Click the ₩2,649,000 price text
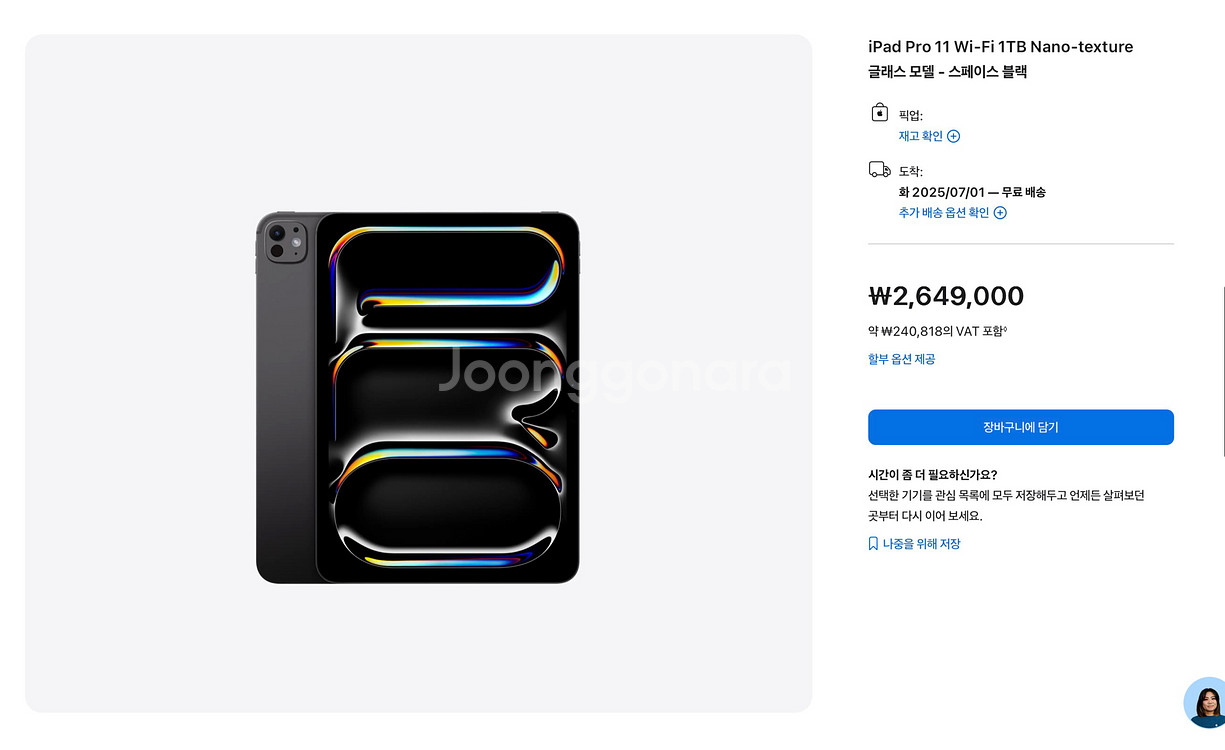This screenshot has height=750, width=1225. (x=946, y=296)
